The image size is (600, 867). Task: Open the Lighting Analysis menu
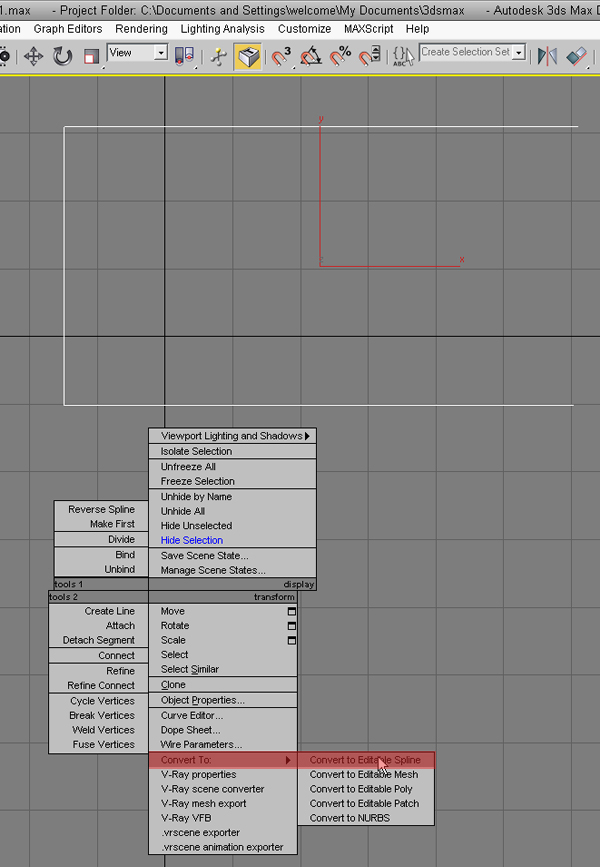(x=222, y=29)
